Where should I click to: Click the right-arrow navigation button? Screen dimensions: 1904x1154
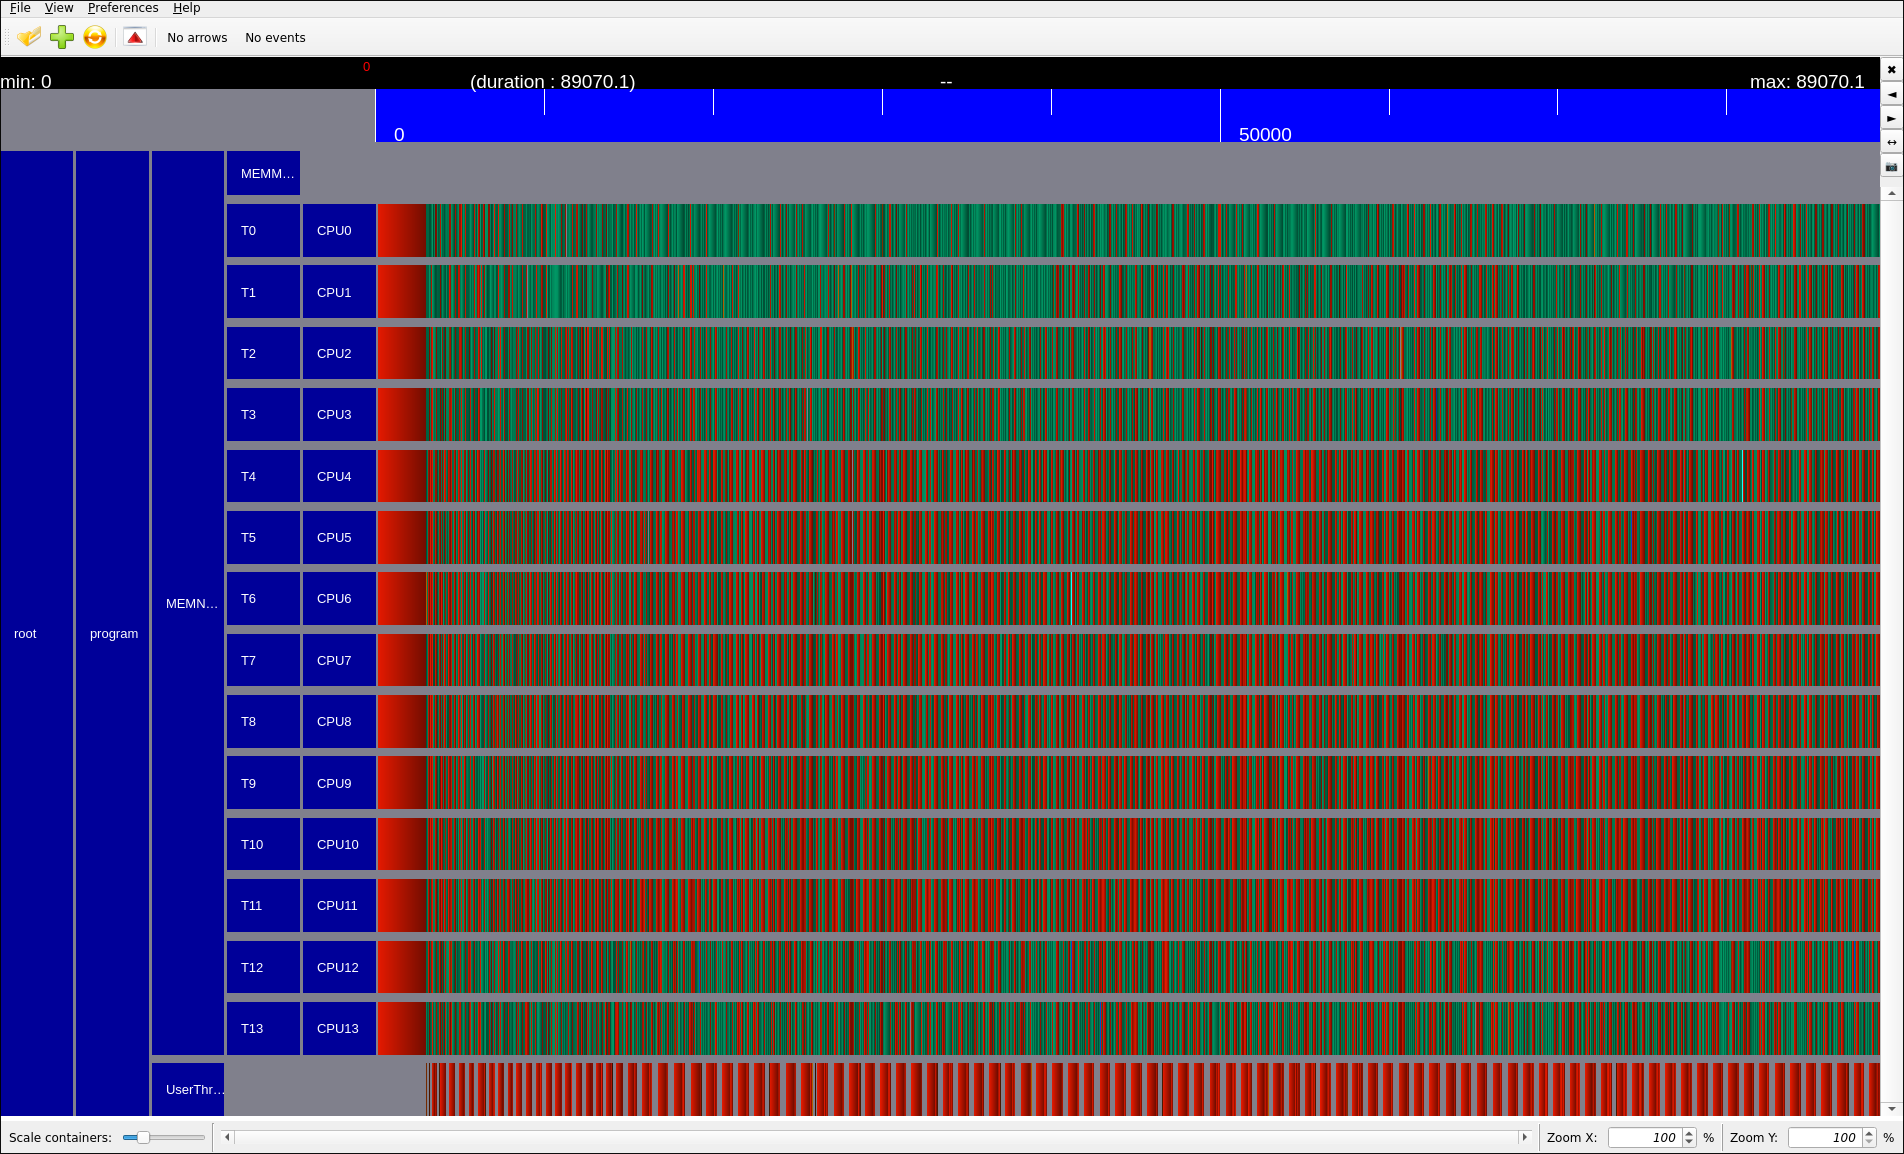pyautogui.click(x=1891, y=118)
